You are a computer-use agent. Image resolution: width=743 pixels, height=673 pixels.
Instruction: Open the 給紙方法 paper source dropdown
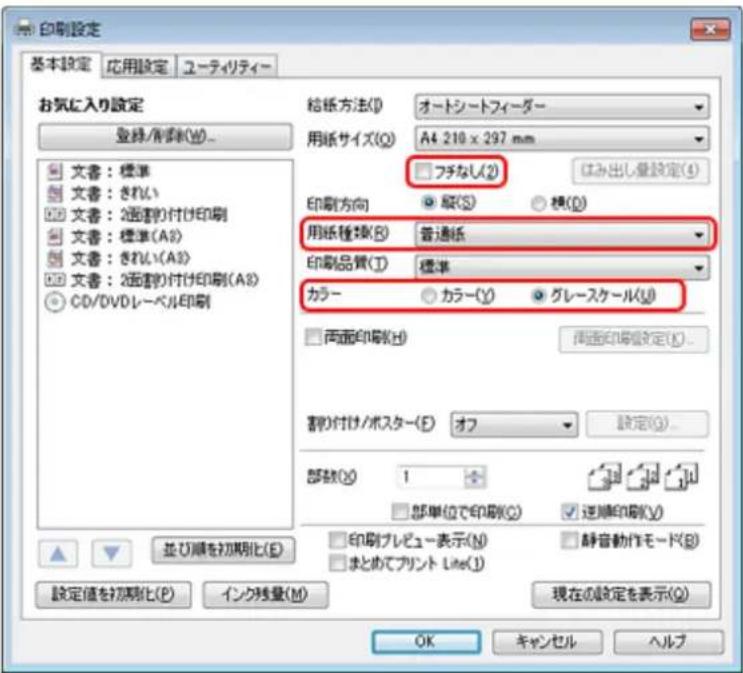(562, 107)
